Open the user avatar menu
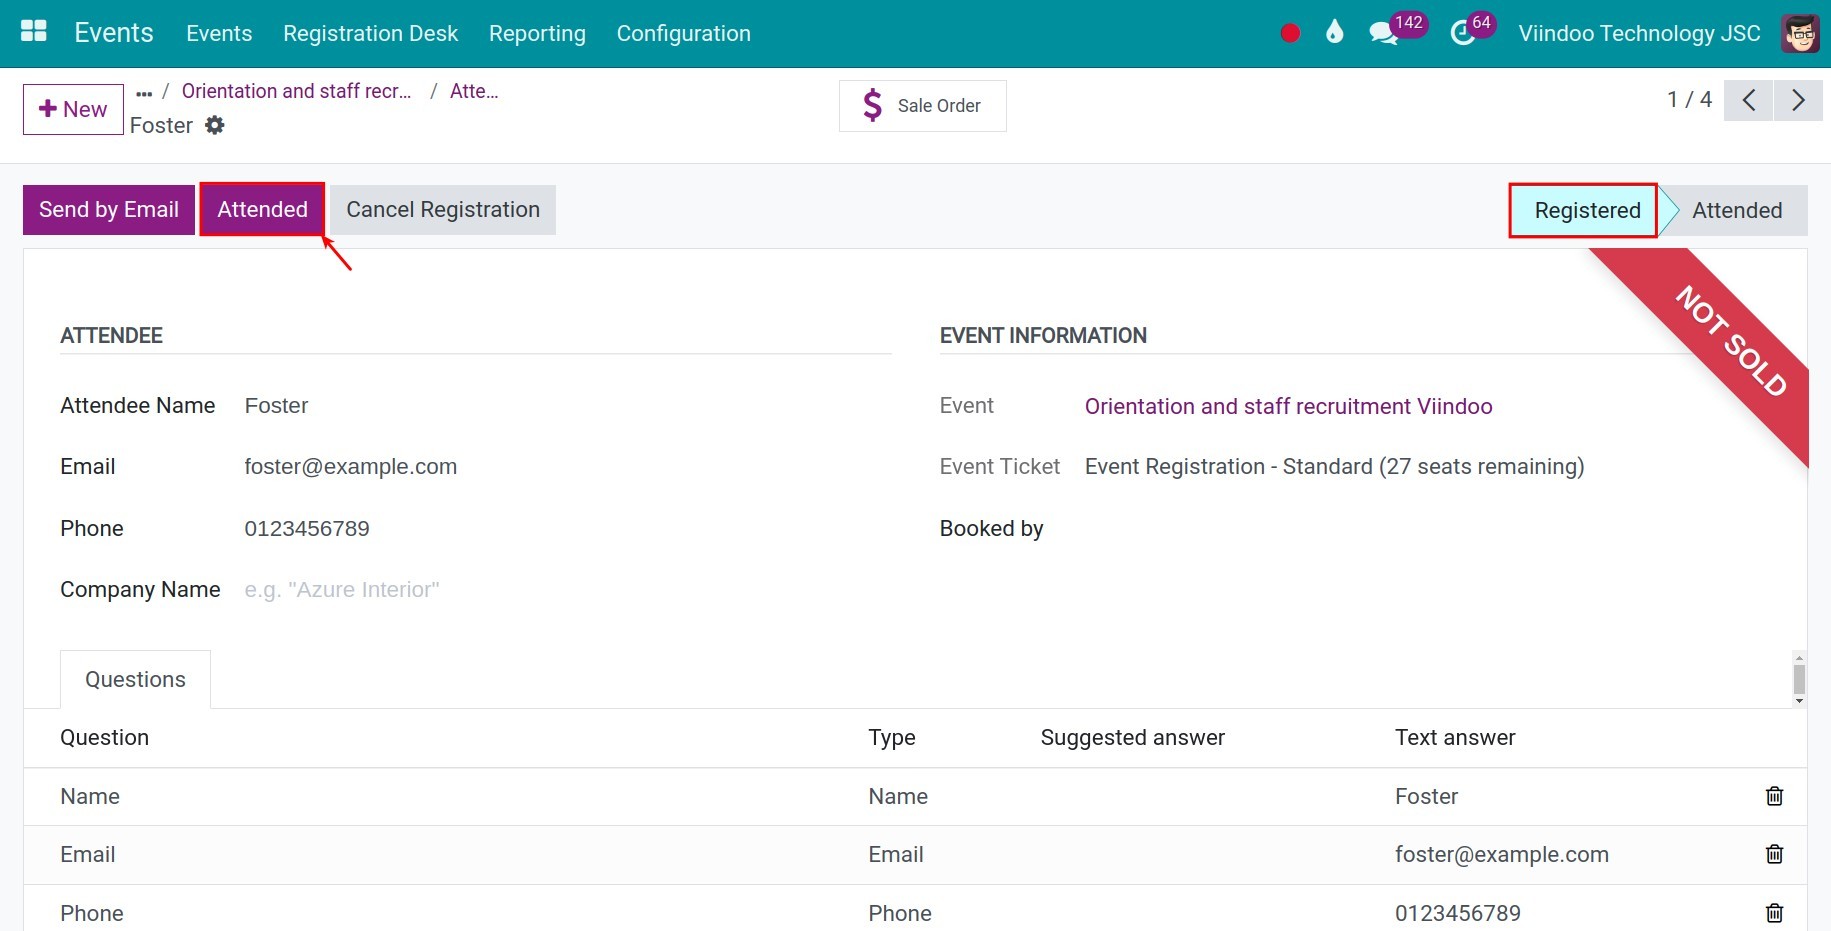Viewport: 1831px width, 931px height. coord(1800,33)
